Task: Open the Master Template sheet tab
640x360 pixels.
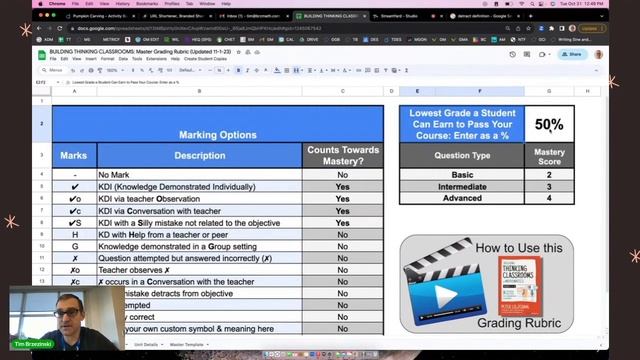Action: 189,344
